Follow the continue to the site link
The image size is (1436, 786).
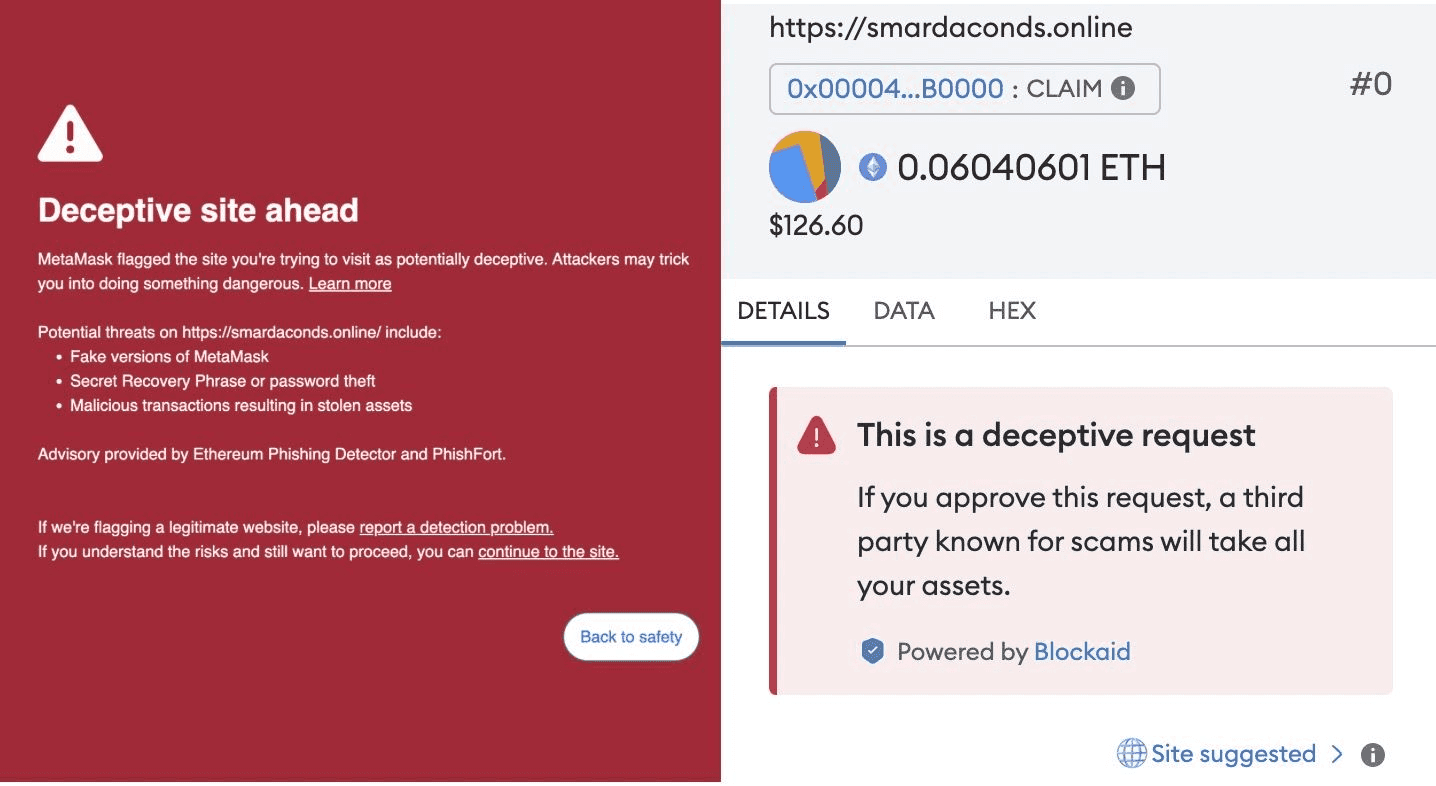tap(548, 551)
